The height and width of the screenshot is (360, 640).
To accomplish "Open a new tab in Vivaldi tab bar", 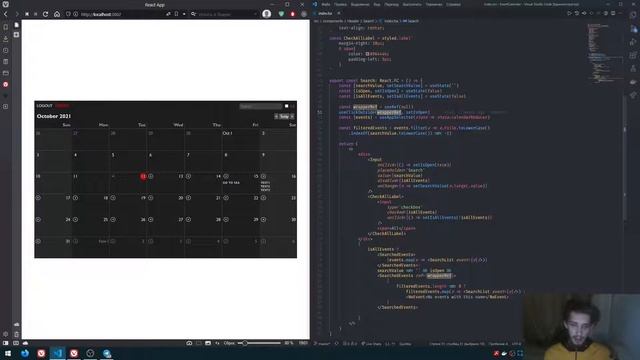I will coord(16,35).
